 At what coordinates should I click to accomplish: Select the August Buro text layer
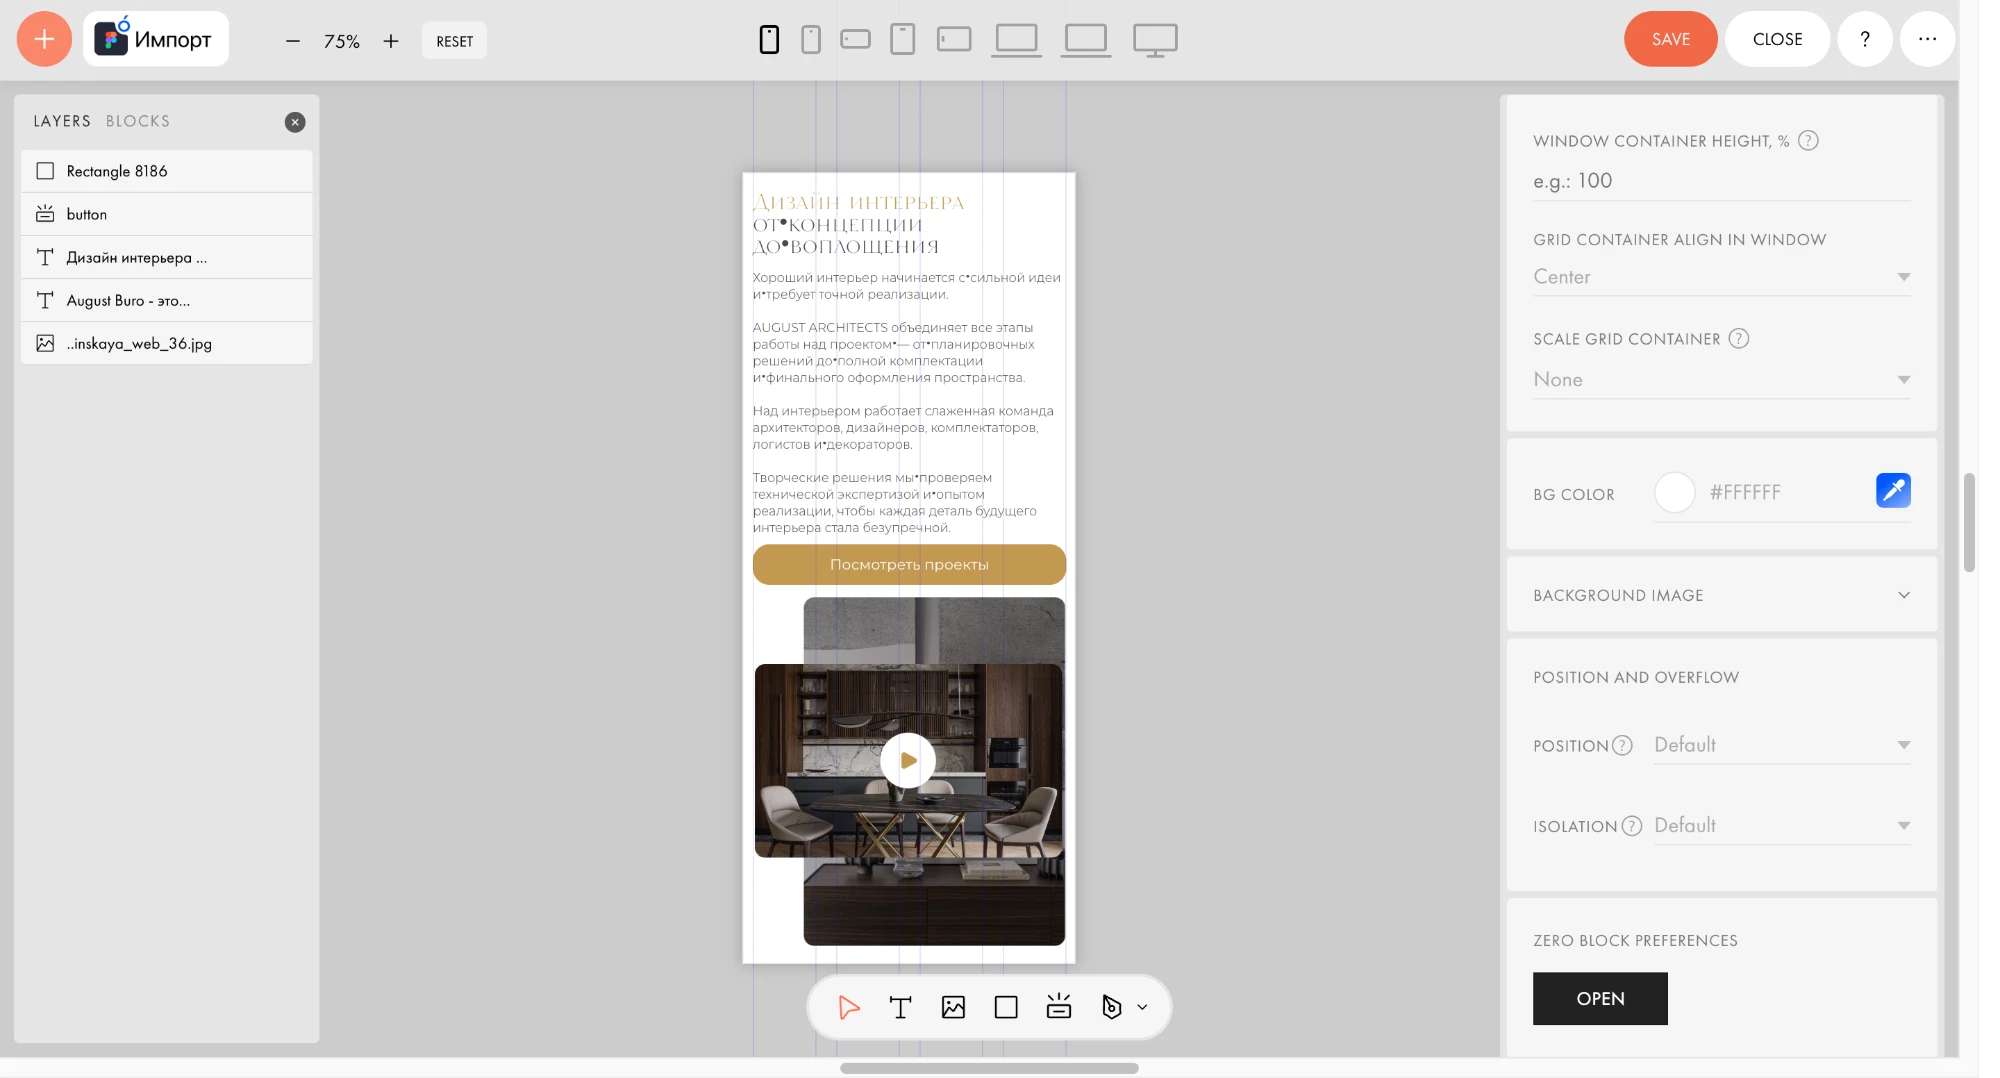(x=167, y=300)
